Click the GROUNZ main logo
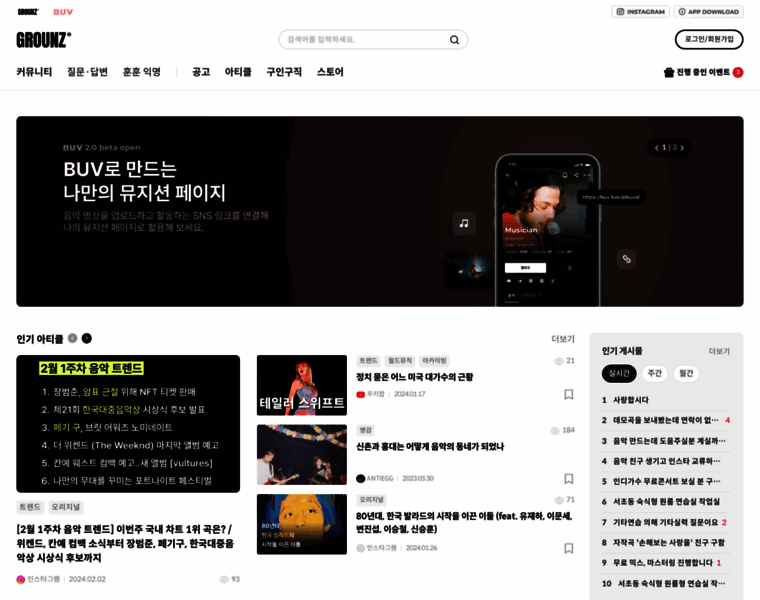This screenshot has width=760, height=600. tap(44, 40)
